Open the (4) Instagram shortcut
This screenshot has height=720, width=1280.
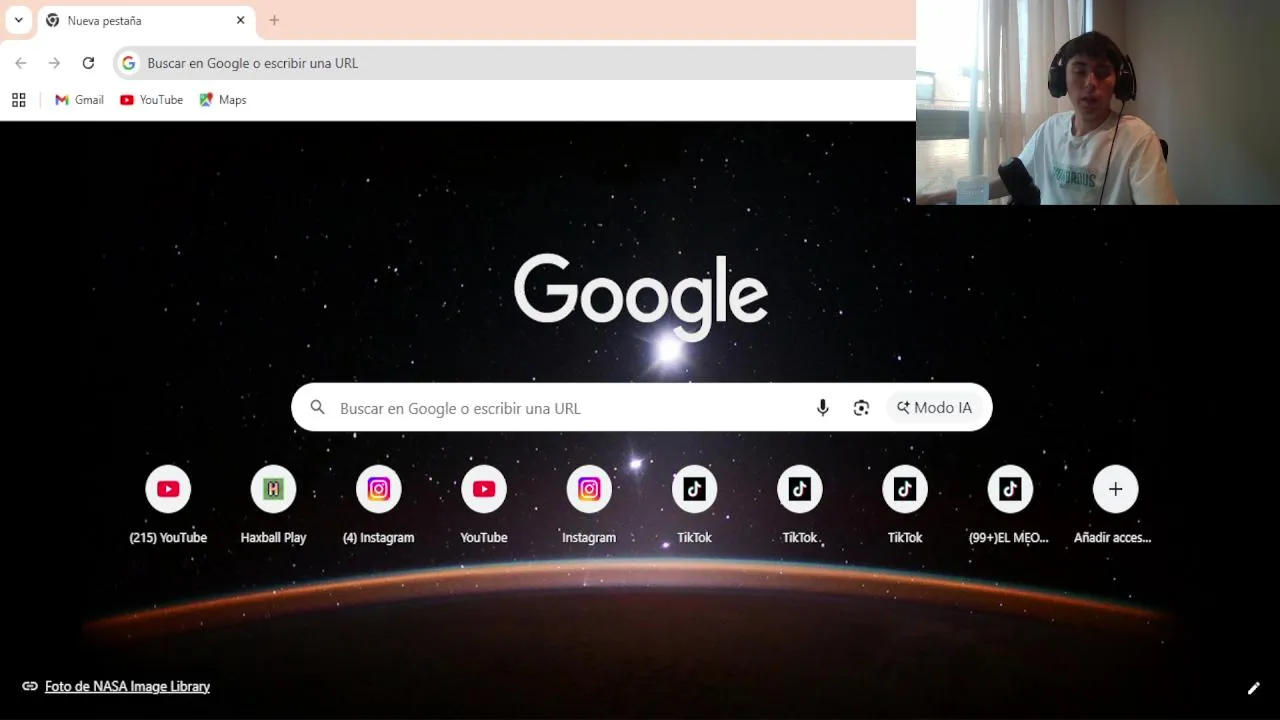[x=378, y=504]
